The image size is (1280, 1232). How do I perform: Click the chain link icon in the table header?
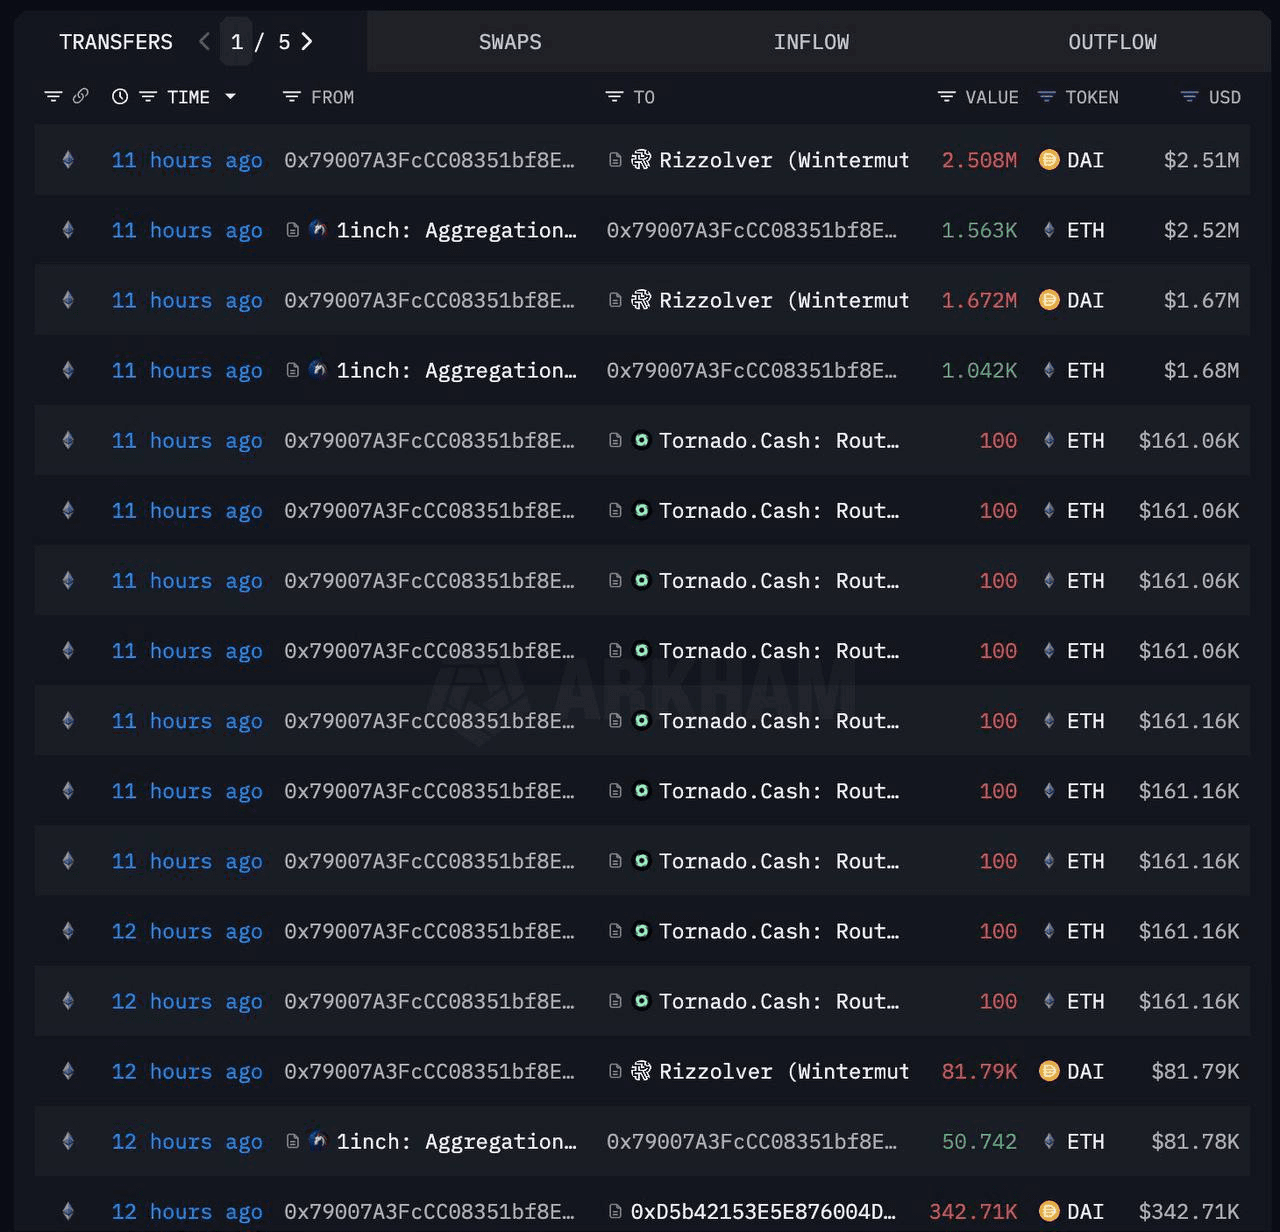[81, 97]
